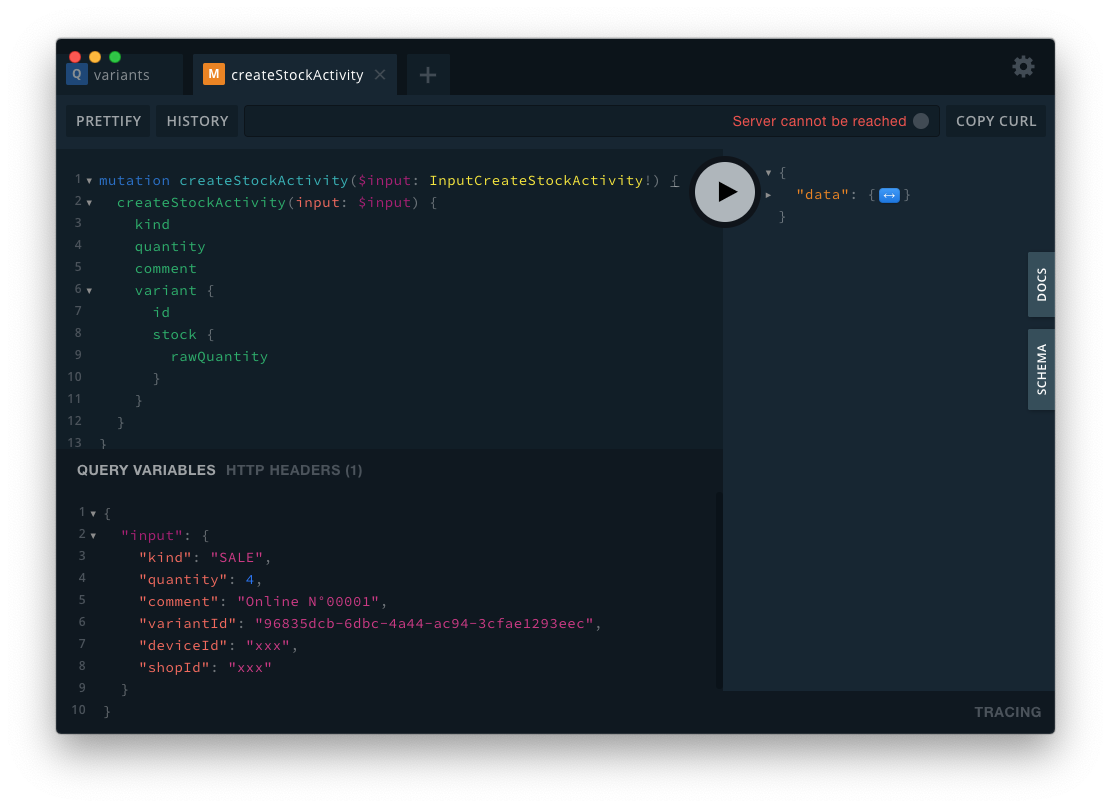The width and height of the screenshot is (1111, 808).
Task: Select the createStockActivity tab
Action: pyautogui.click(x=297, y=74)
